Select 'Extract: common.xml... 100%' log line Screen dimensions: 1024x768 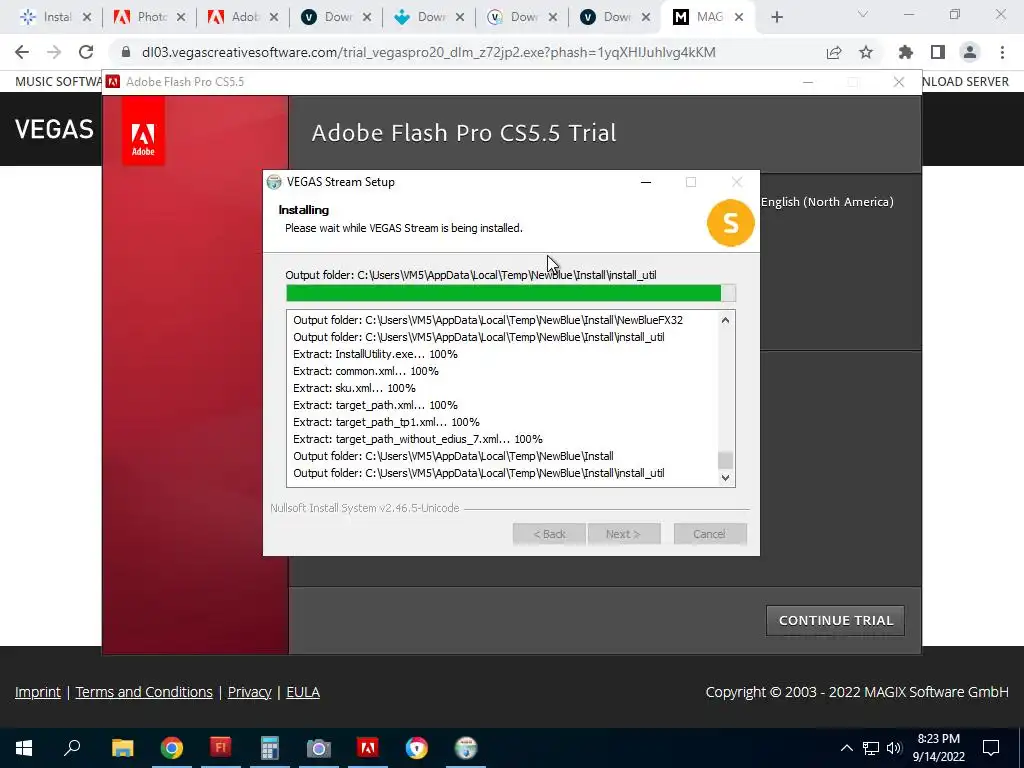[366, 371]
